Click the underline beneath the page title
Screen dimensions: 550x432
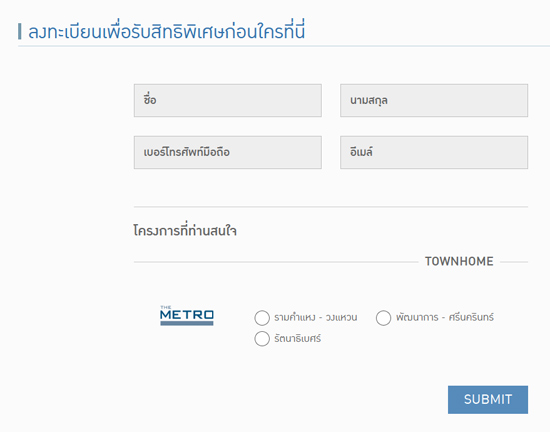click(x=284, y=46)
